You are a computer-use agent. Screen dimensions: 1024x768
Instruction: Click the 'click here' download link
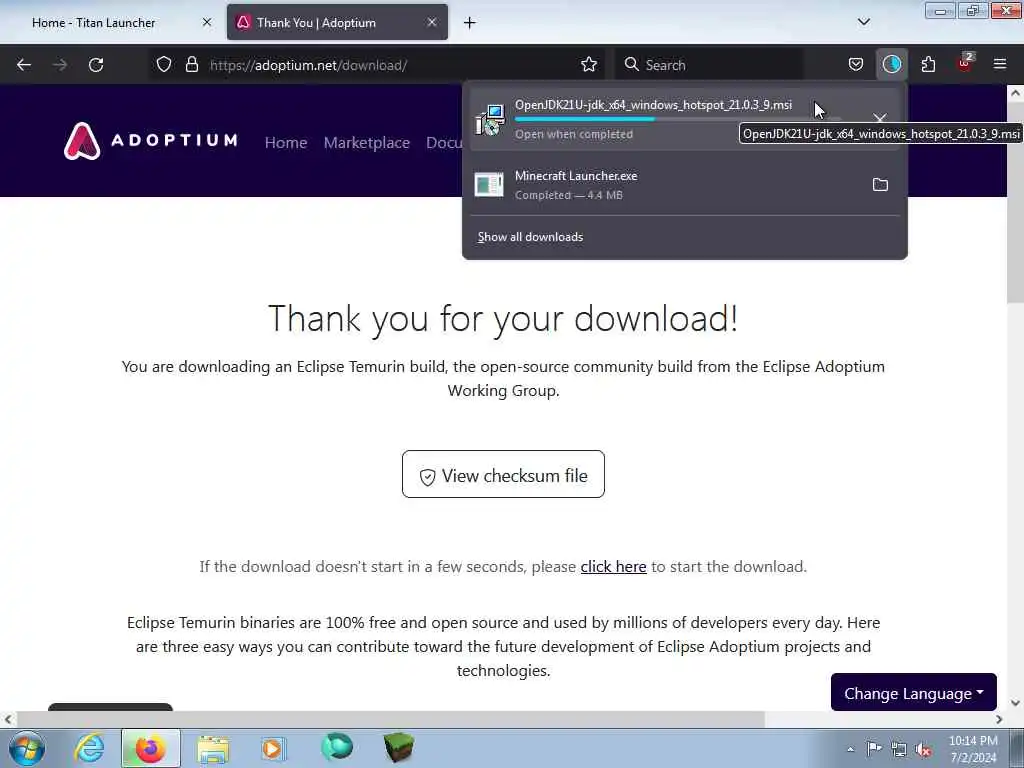[x=613, y=566]
